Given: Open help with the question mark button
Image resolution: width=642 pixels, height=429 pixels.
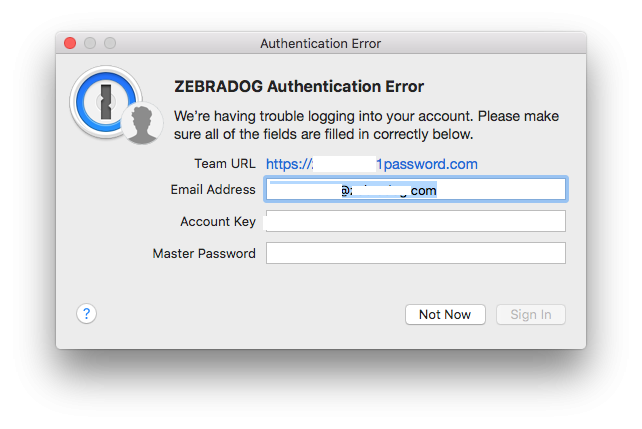Looking at the screenshot, I should pos(86,314).
